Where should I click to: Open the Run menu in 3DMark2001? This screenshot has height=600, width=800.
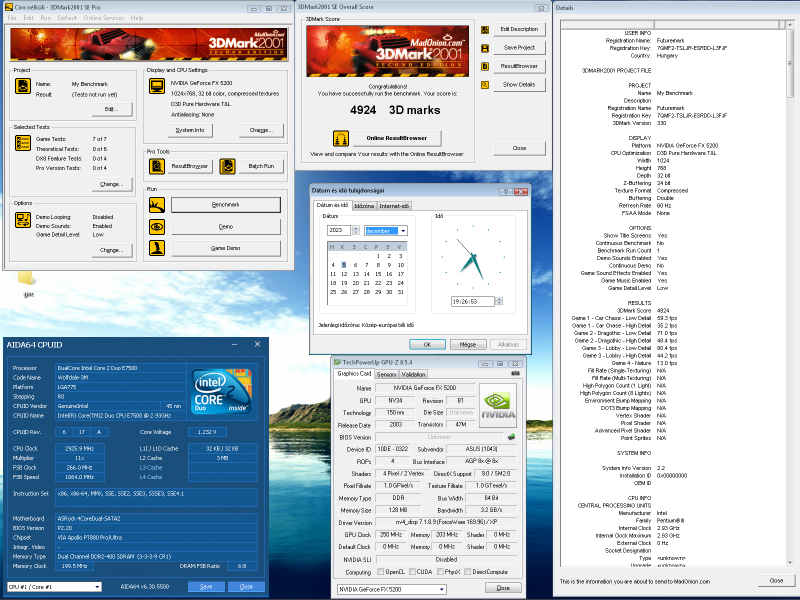[46, 18]
